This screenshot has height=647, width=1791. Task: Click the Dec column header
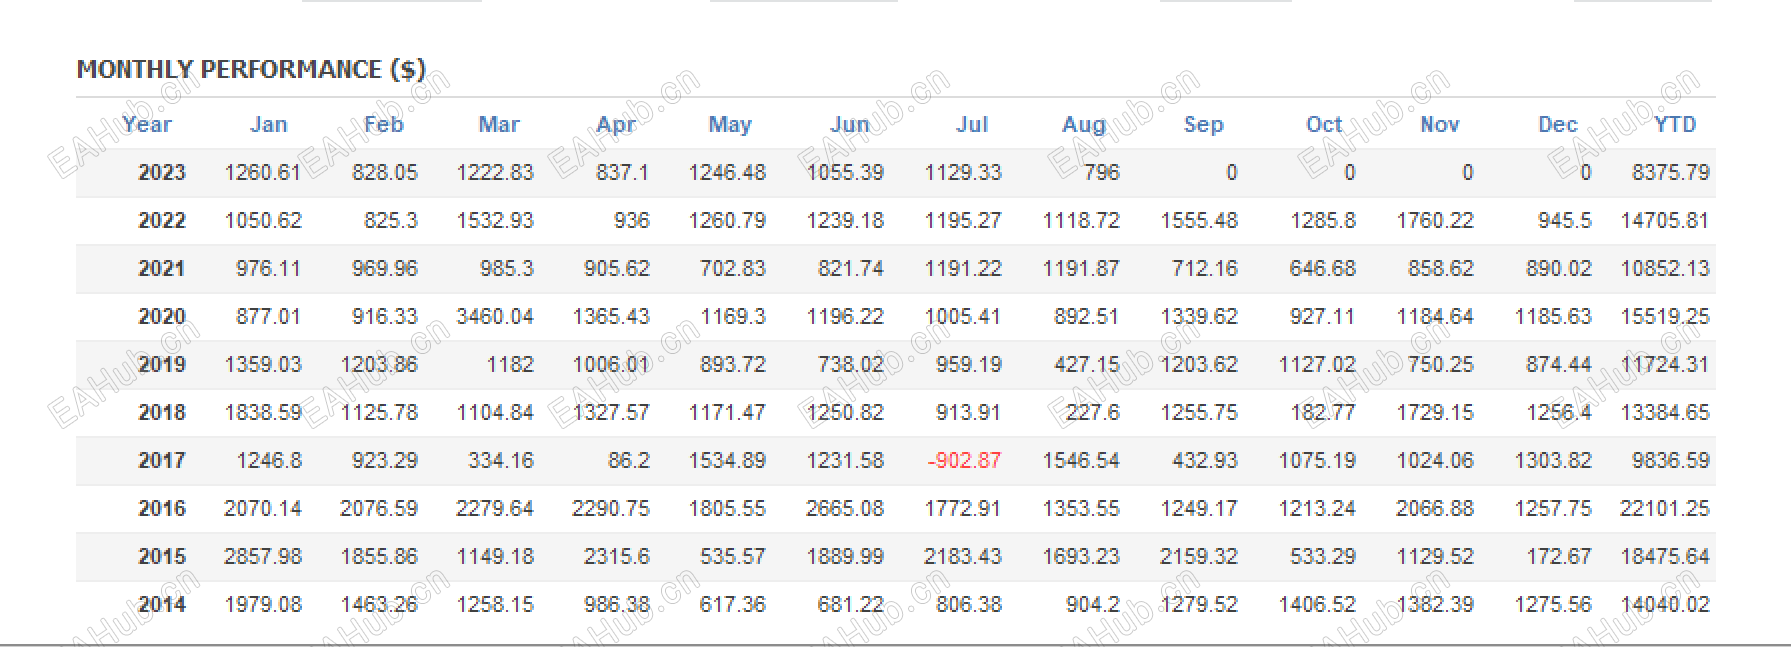(x=1558, y=124)
